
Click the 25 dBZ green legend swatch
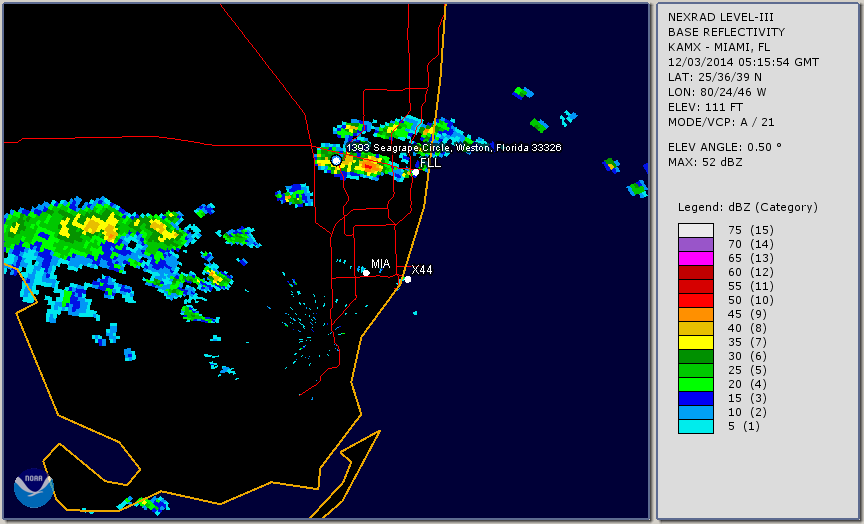696,370
